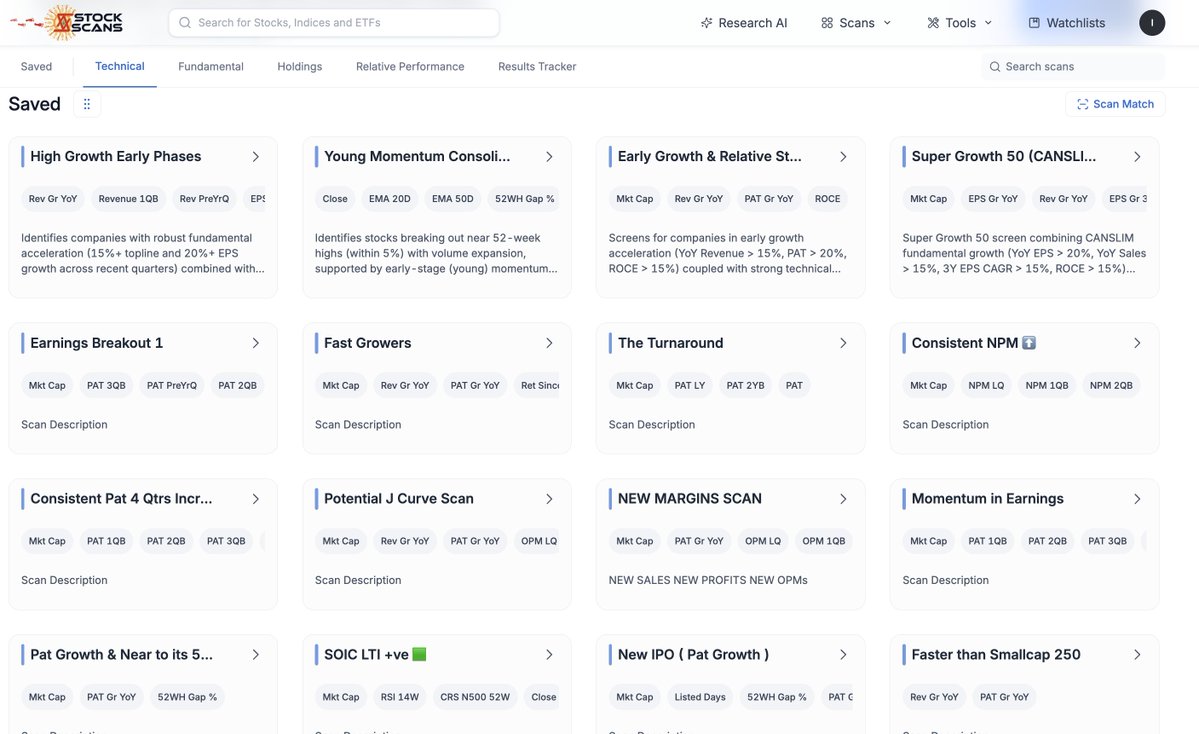Click the Tools wrench icon
This screenshot has height=734, width=1199.
933,23
